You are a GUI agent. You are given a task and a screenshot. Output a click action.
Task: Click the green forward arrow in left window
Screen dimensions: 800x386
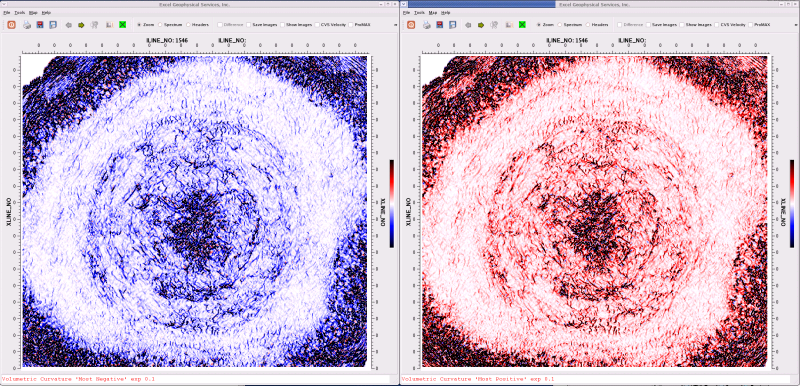pos(81,24)
